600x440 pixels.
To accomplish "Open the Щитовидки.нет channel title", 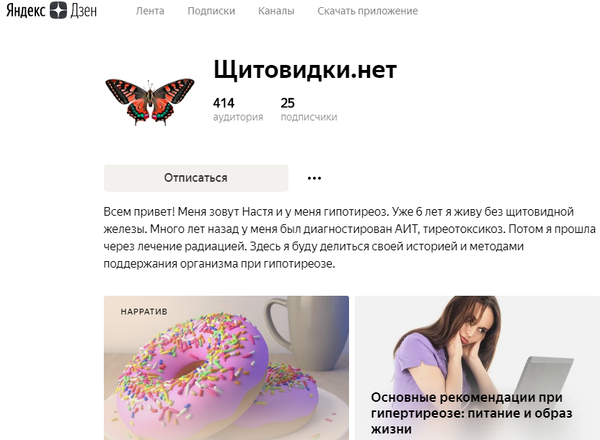I will click(305, 70).
